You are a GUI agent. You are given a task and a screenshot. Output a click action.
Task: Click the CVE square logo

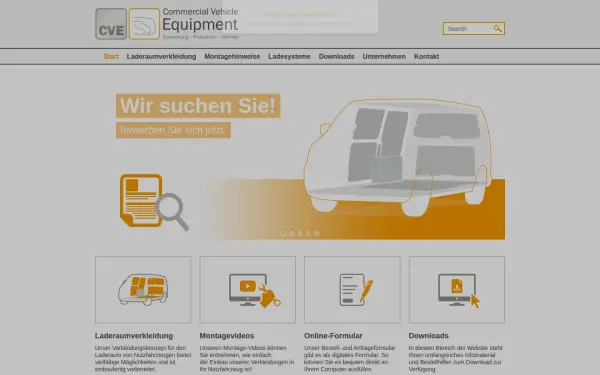pos(111,24)
